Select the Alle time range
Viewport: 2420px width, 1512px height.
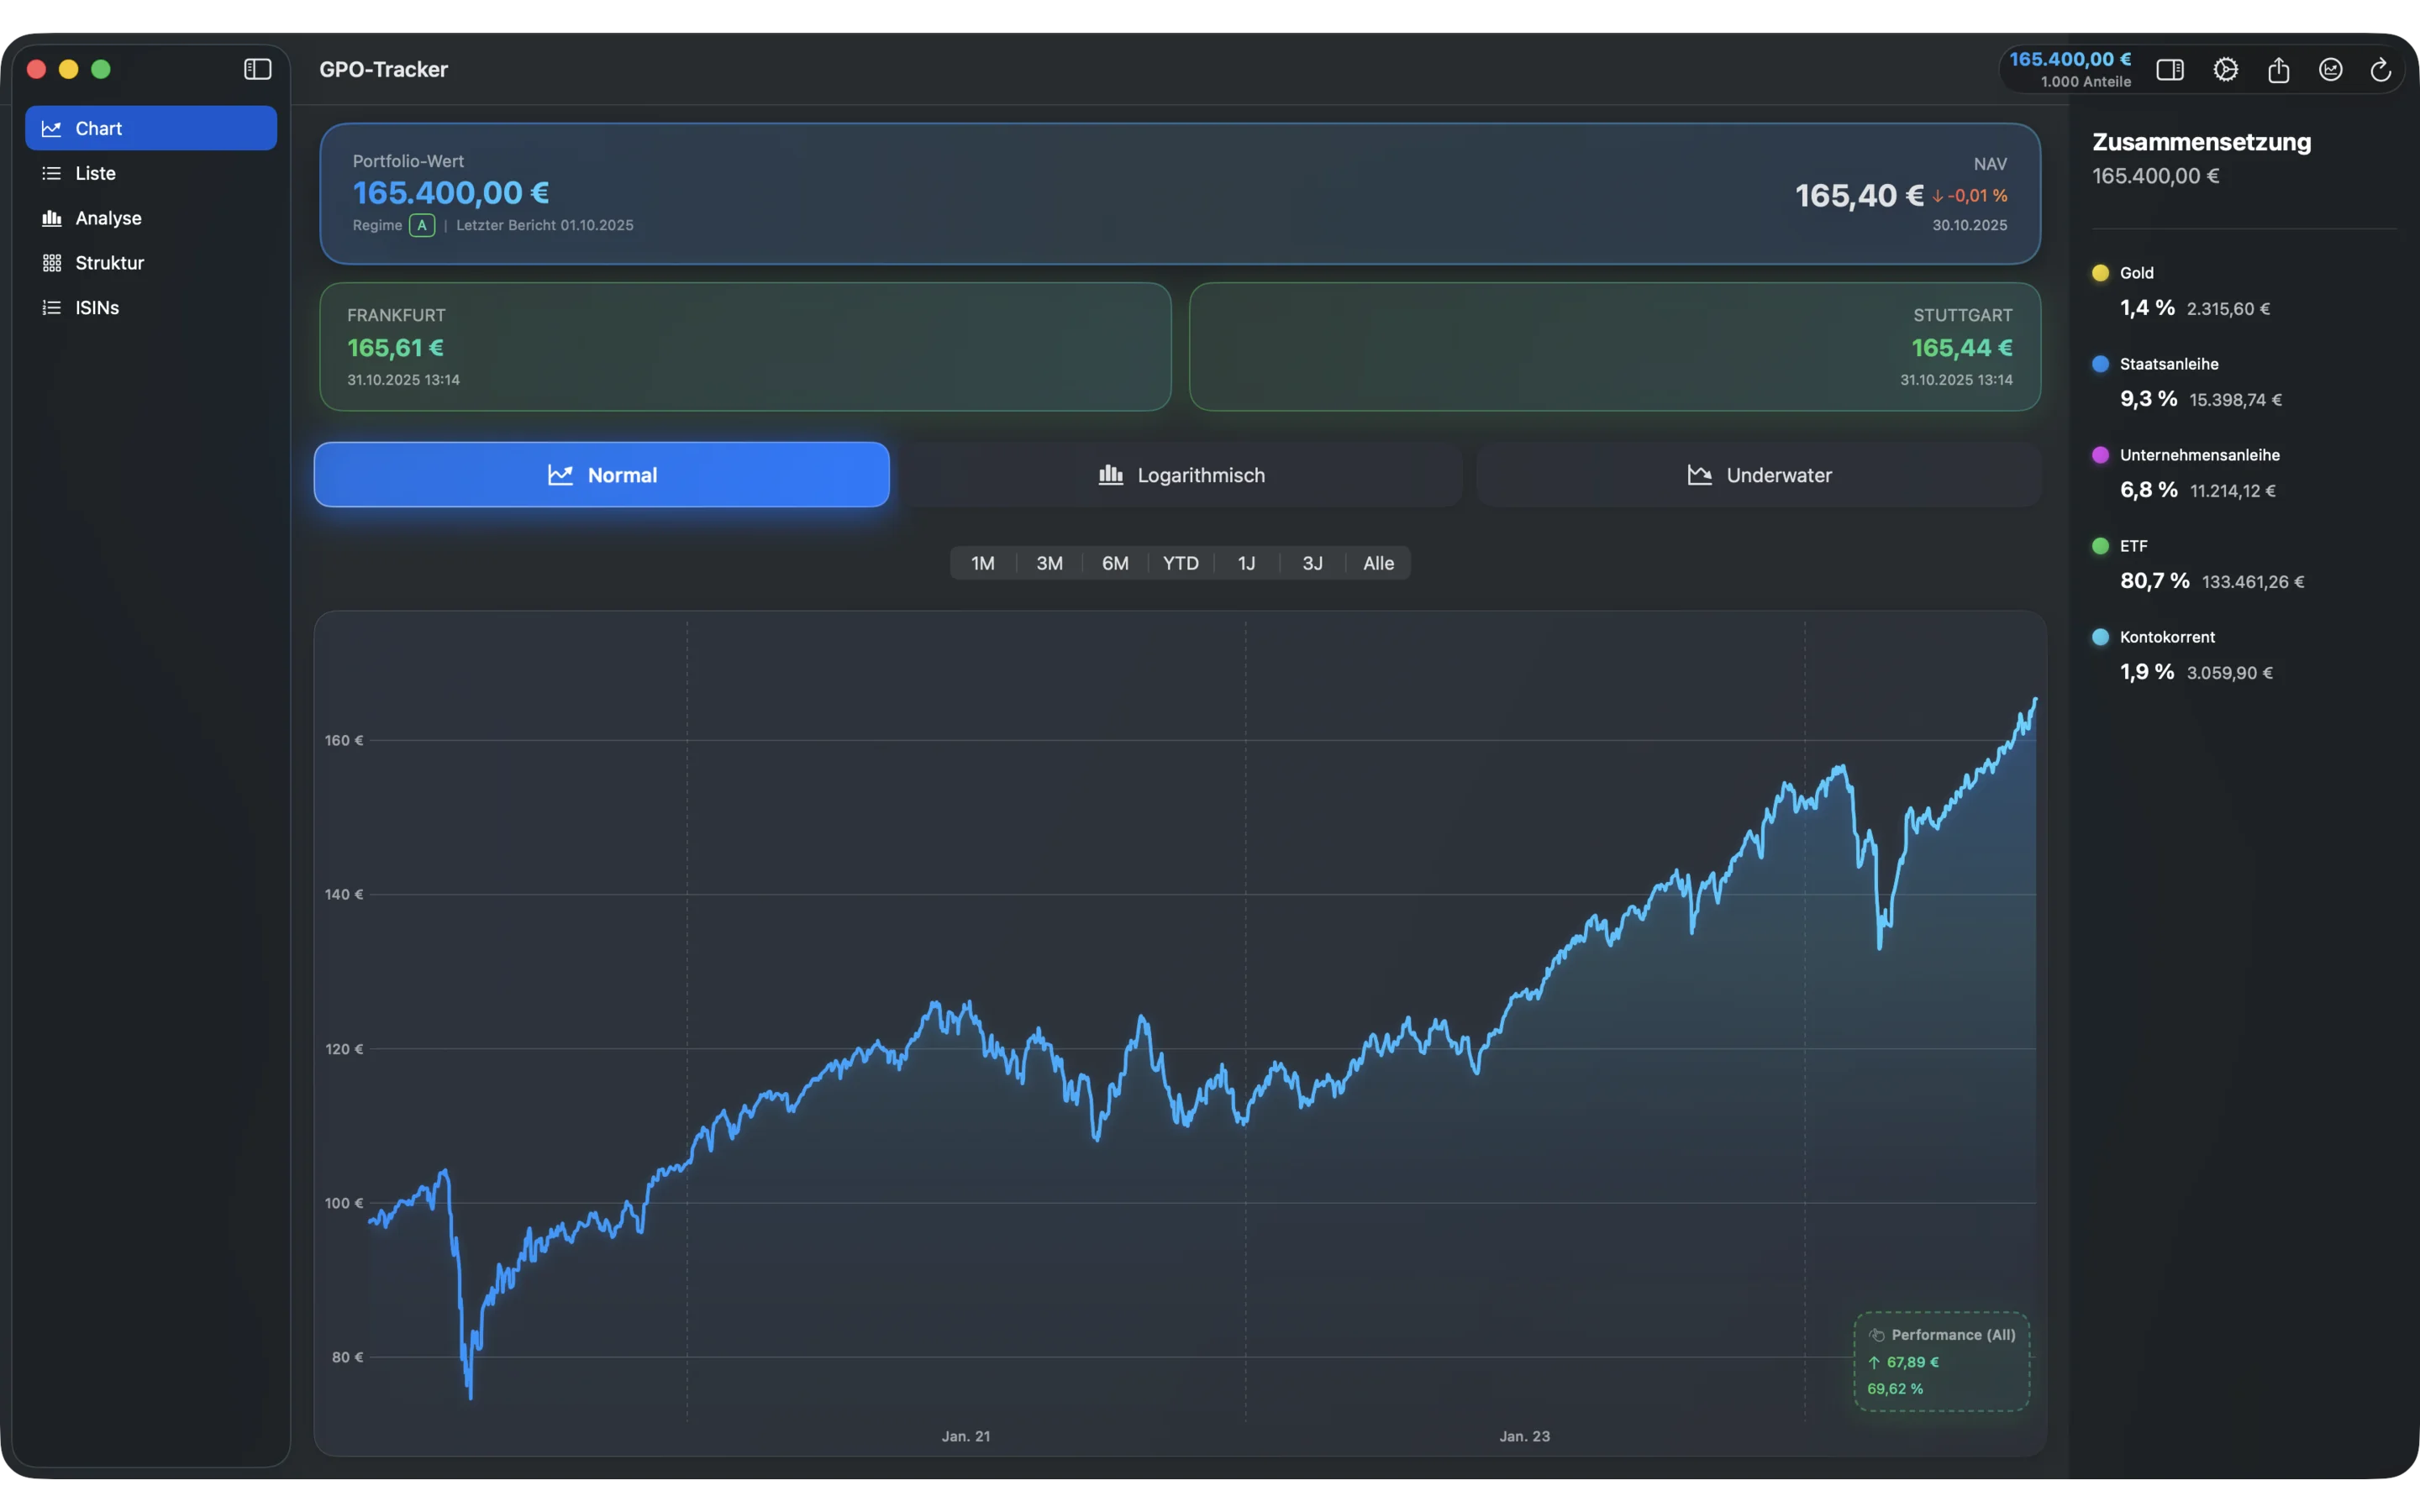coord(1378,563)
